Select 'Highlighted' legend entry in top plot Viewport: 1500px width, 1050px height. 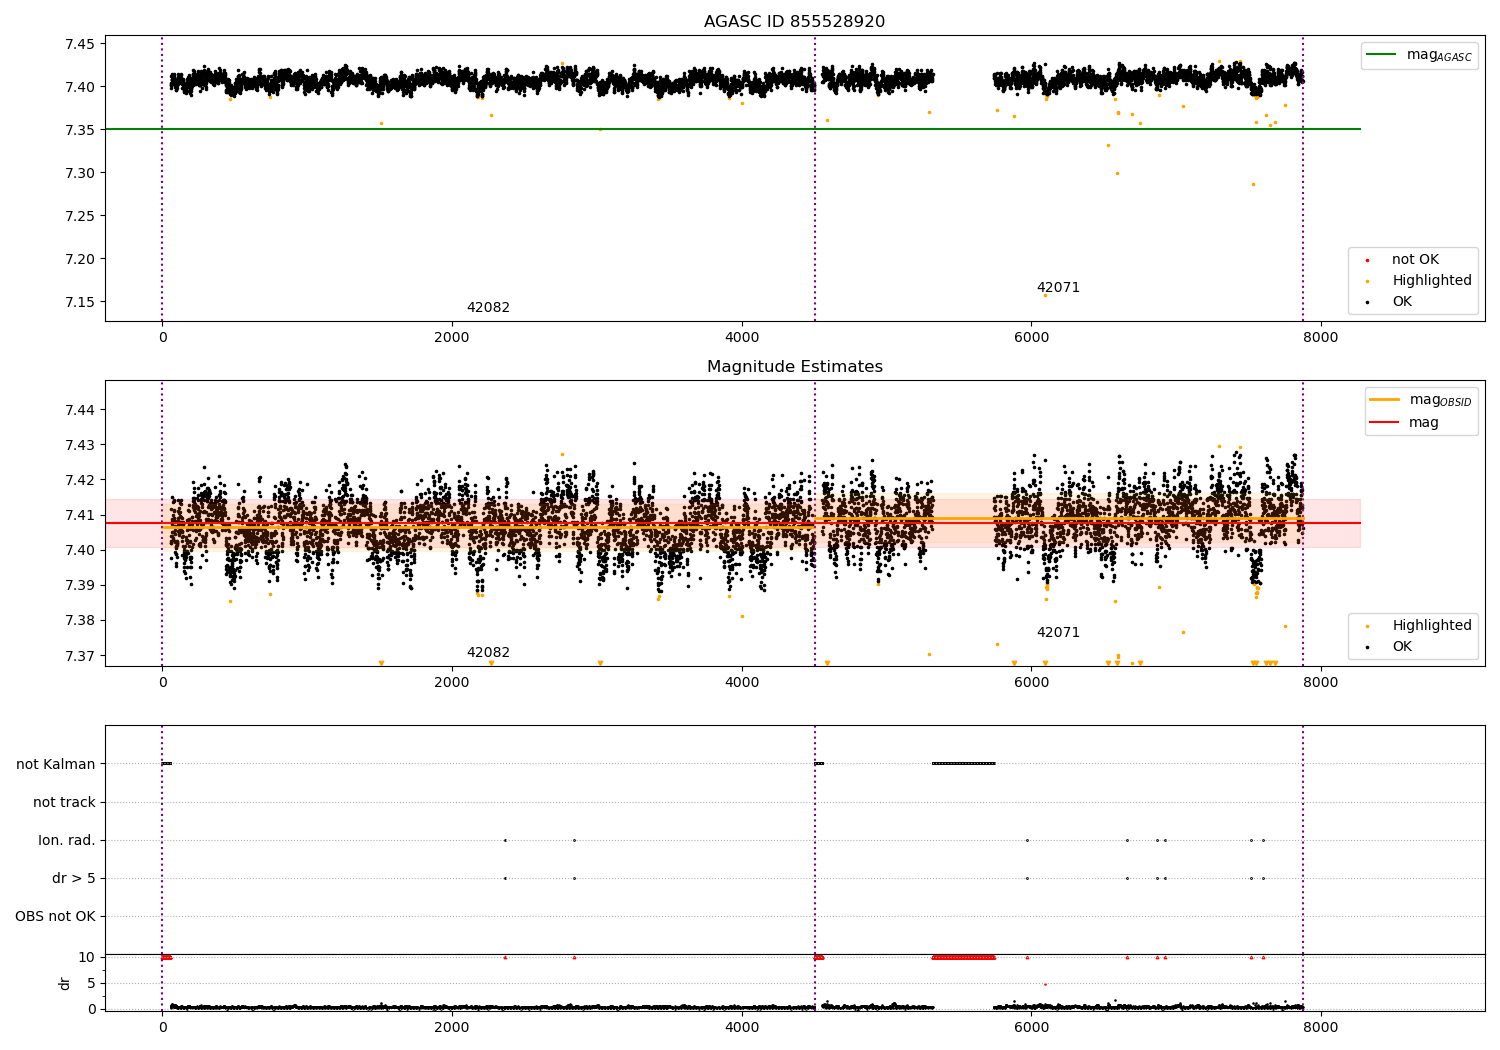click(x=1431, y=281)
